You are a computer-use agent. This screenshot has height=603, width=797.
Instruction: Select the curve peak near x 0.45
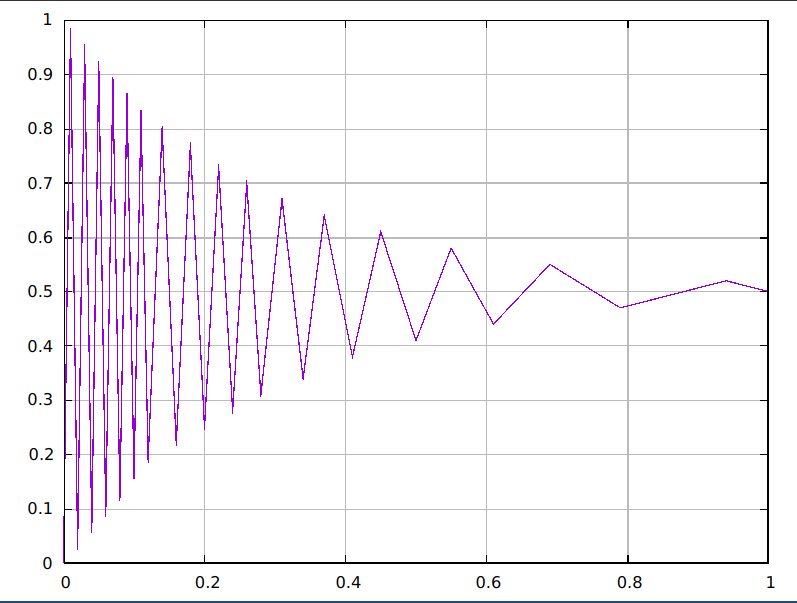pyautogui.click(x=380, y=232)
